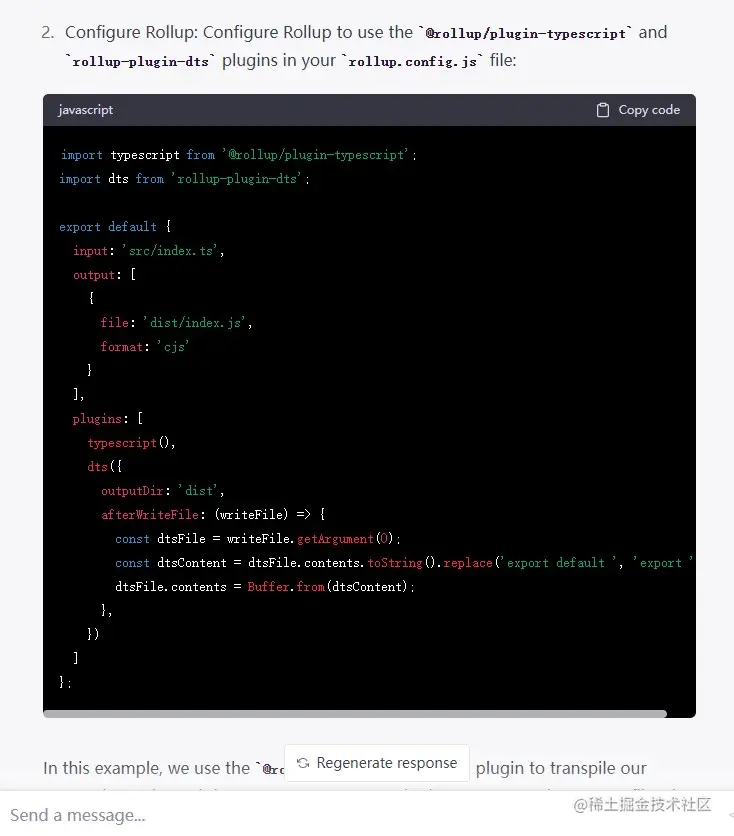Click the Regenerate response button
The image size is (734, 836).
377,763
